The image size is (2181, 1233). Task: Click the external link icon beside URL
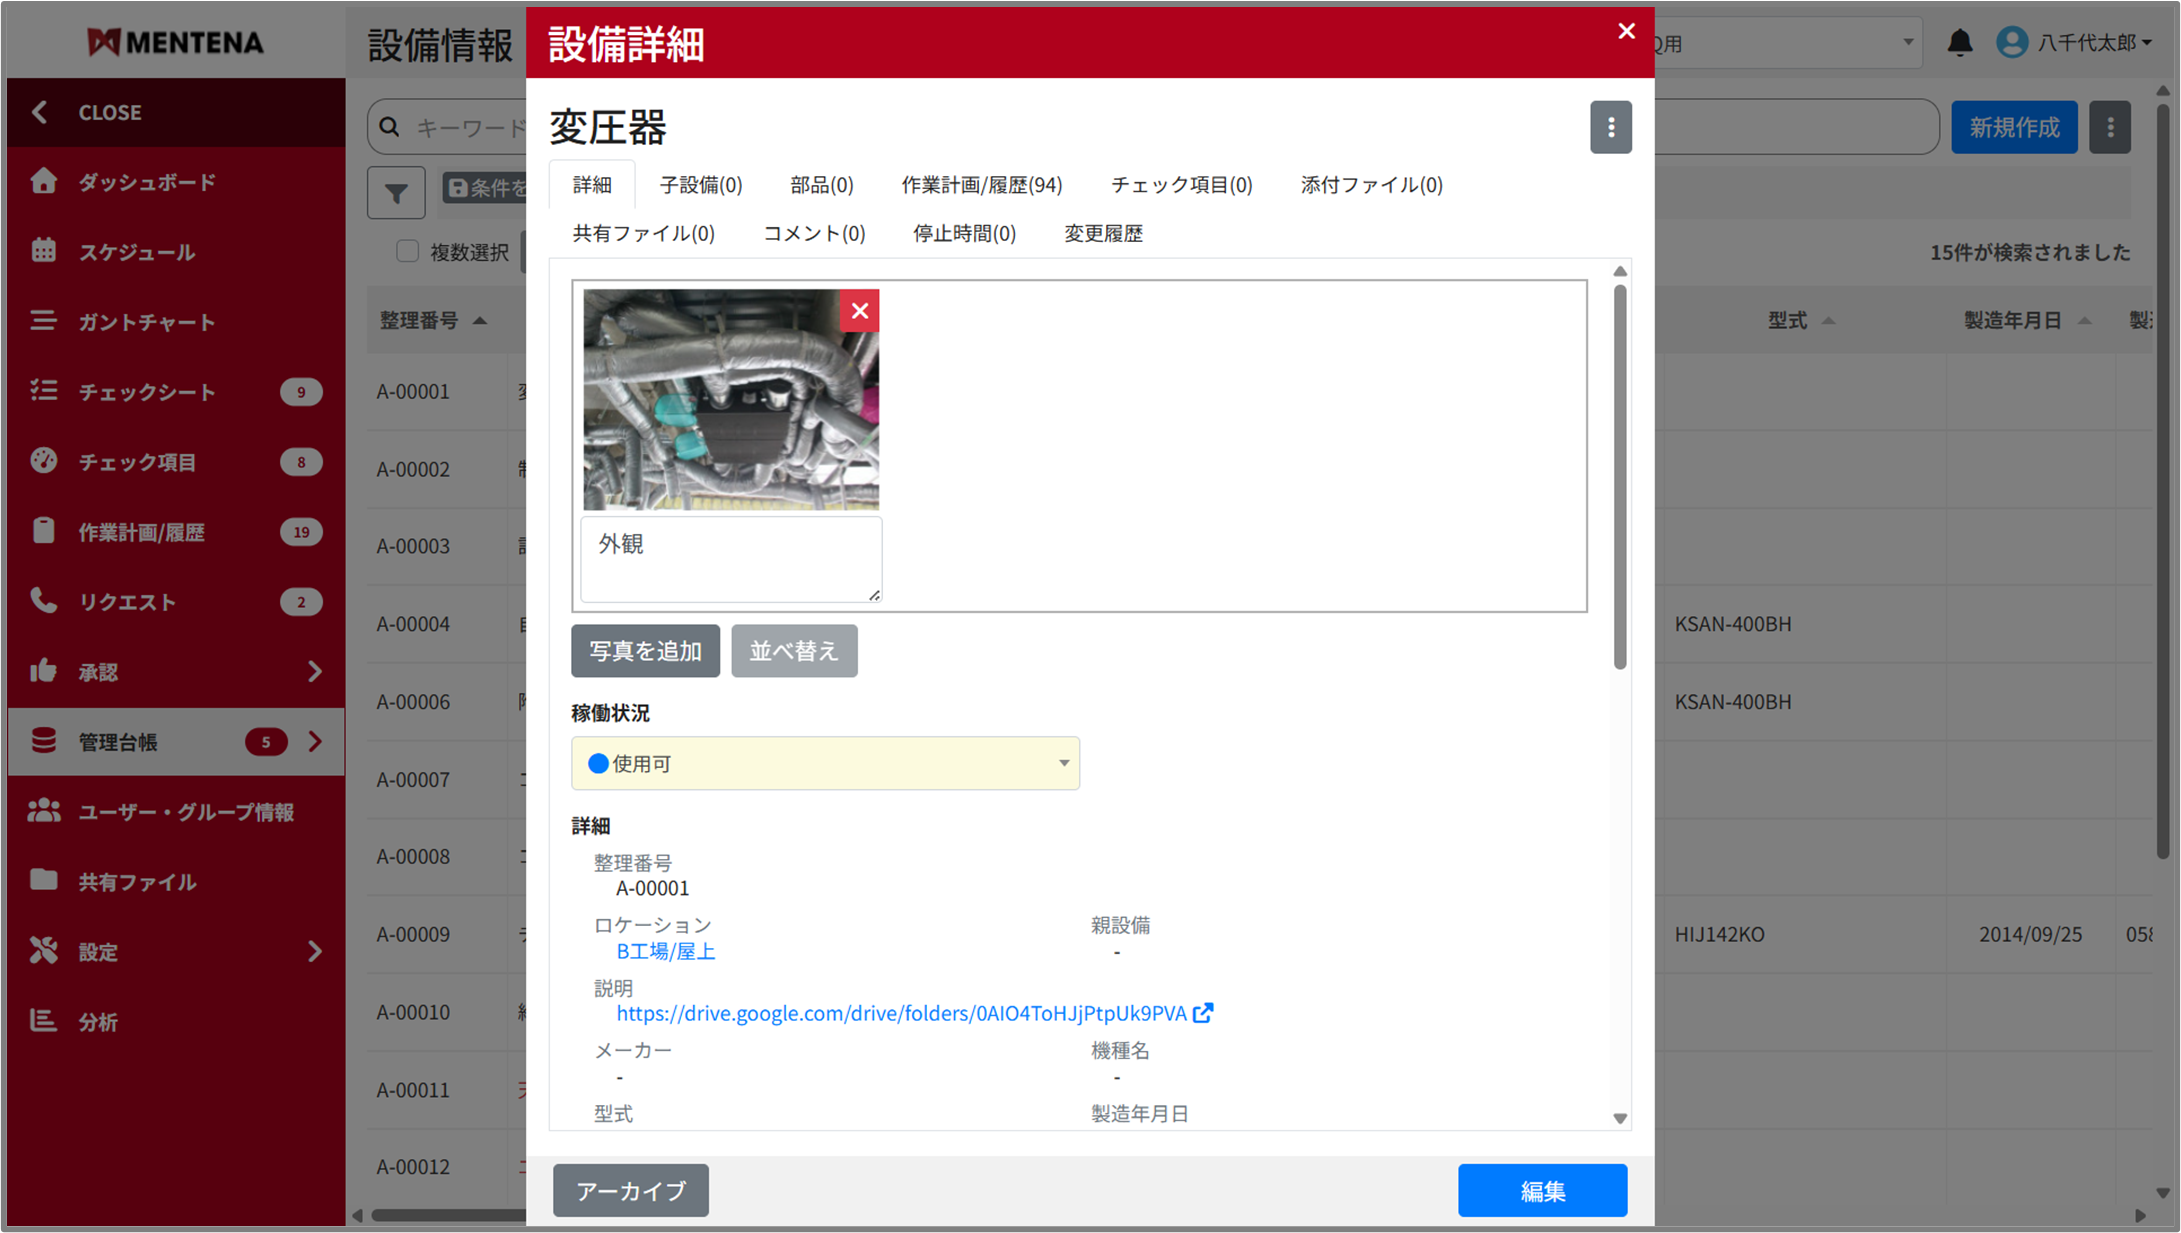coord(1203,1013)
